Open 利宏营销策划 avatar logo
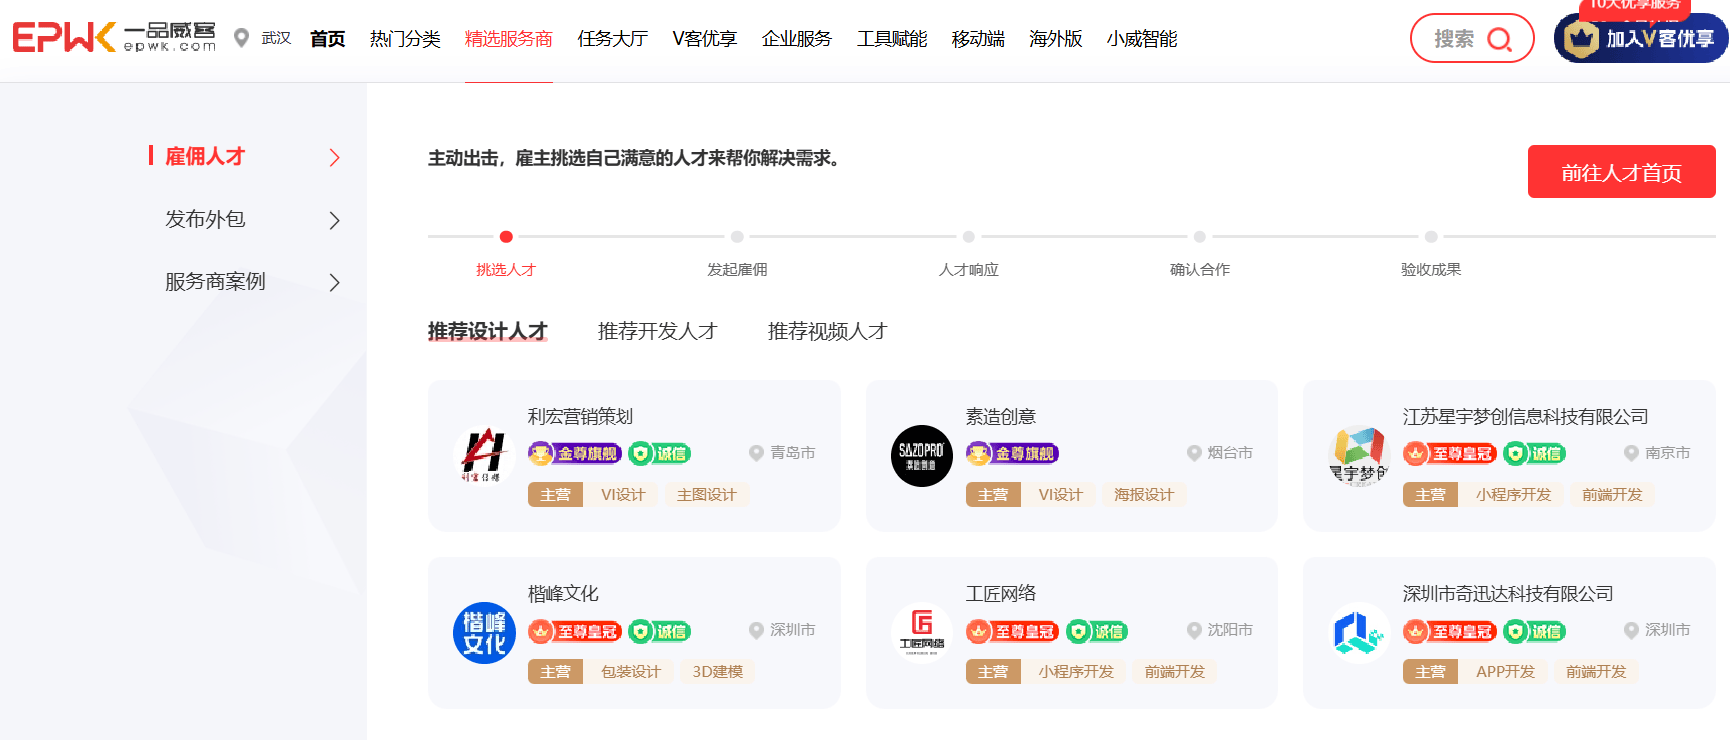Viewport: 1730px width, 740px height. 484,455
